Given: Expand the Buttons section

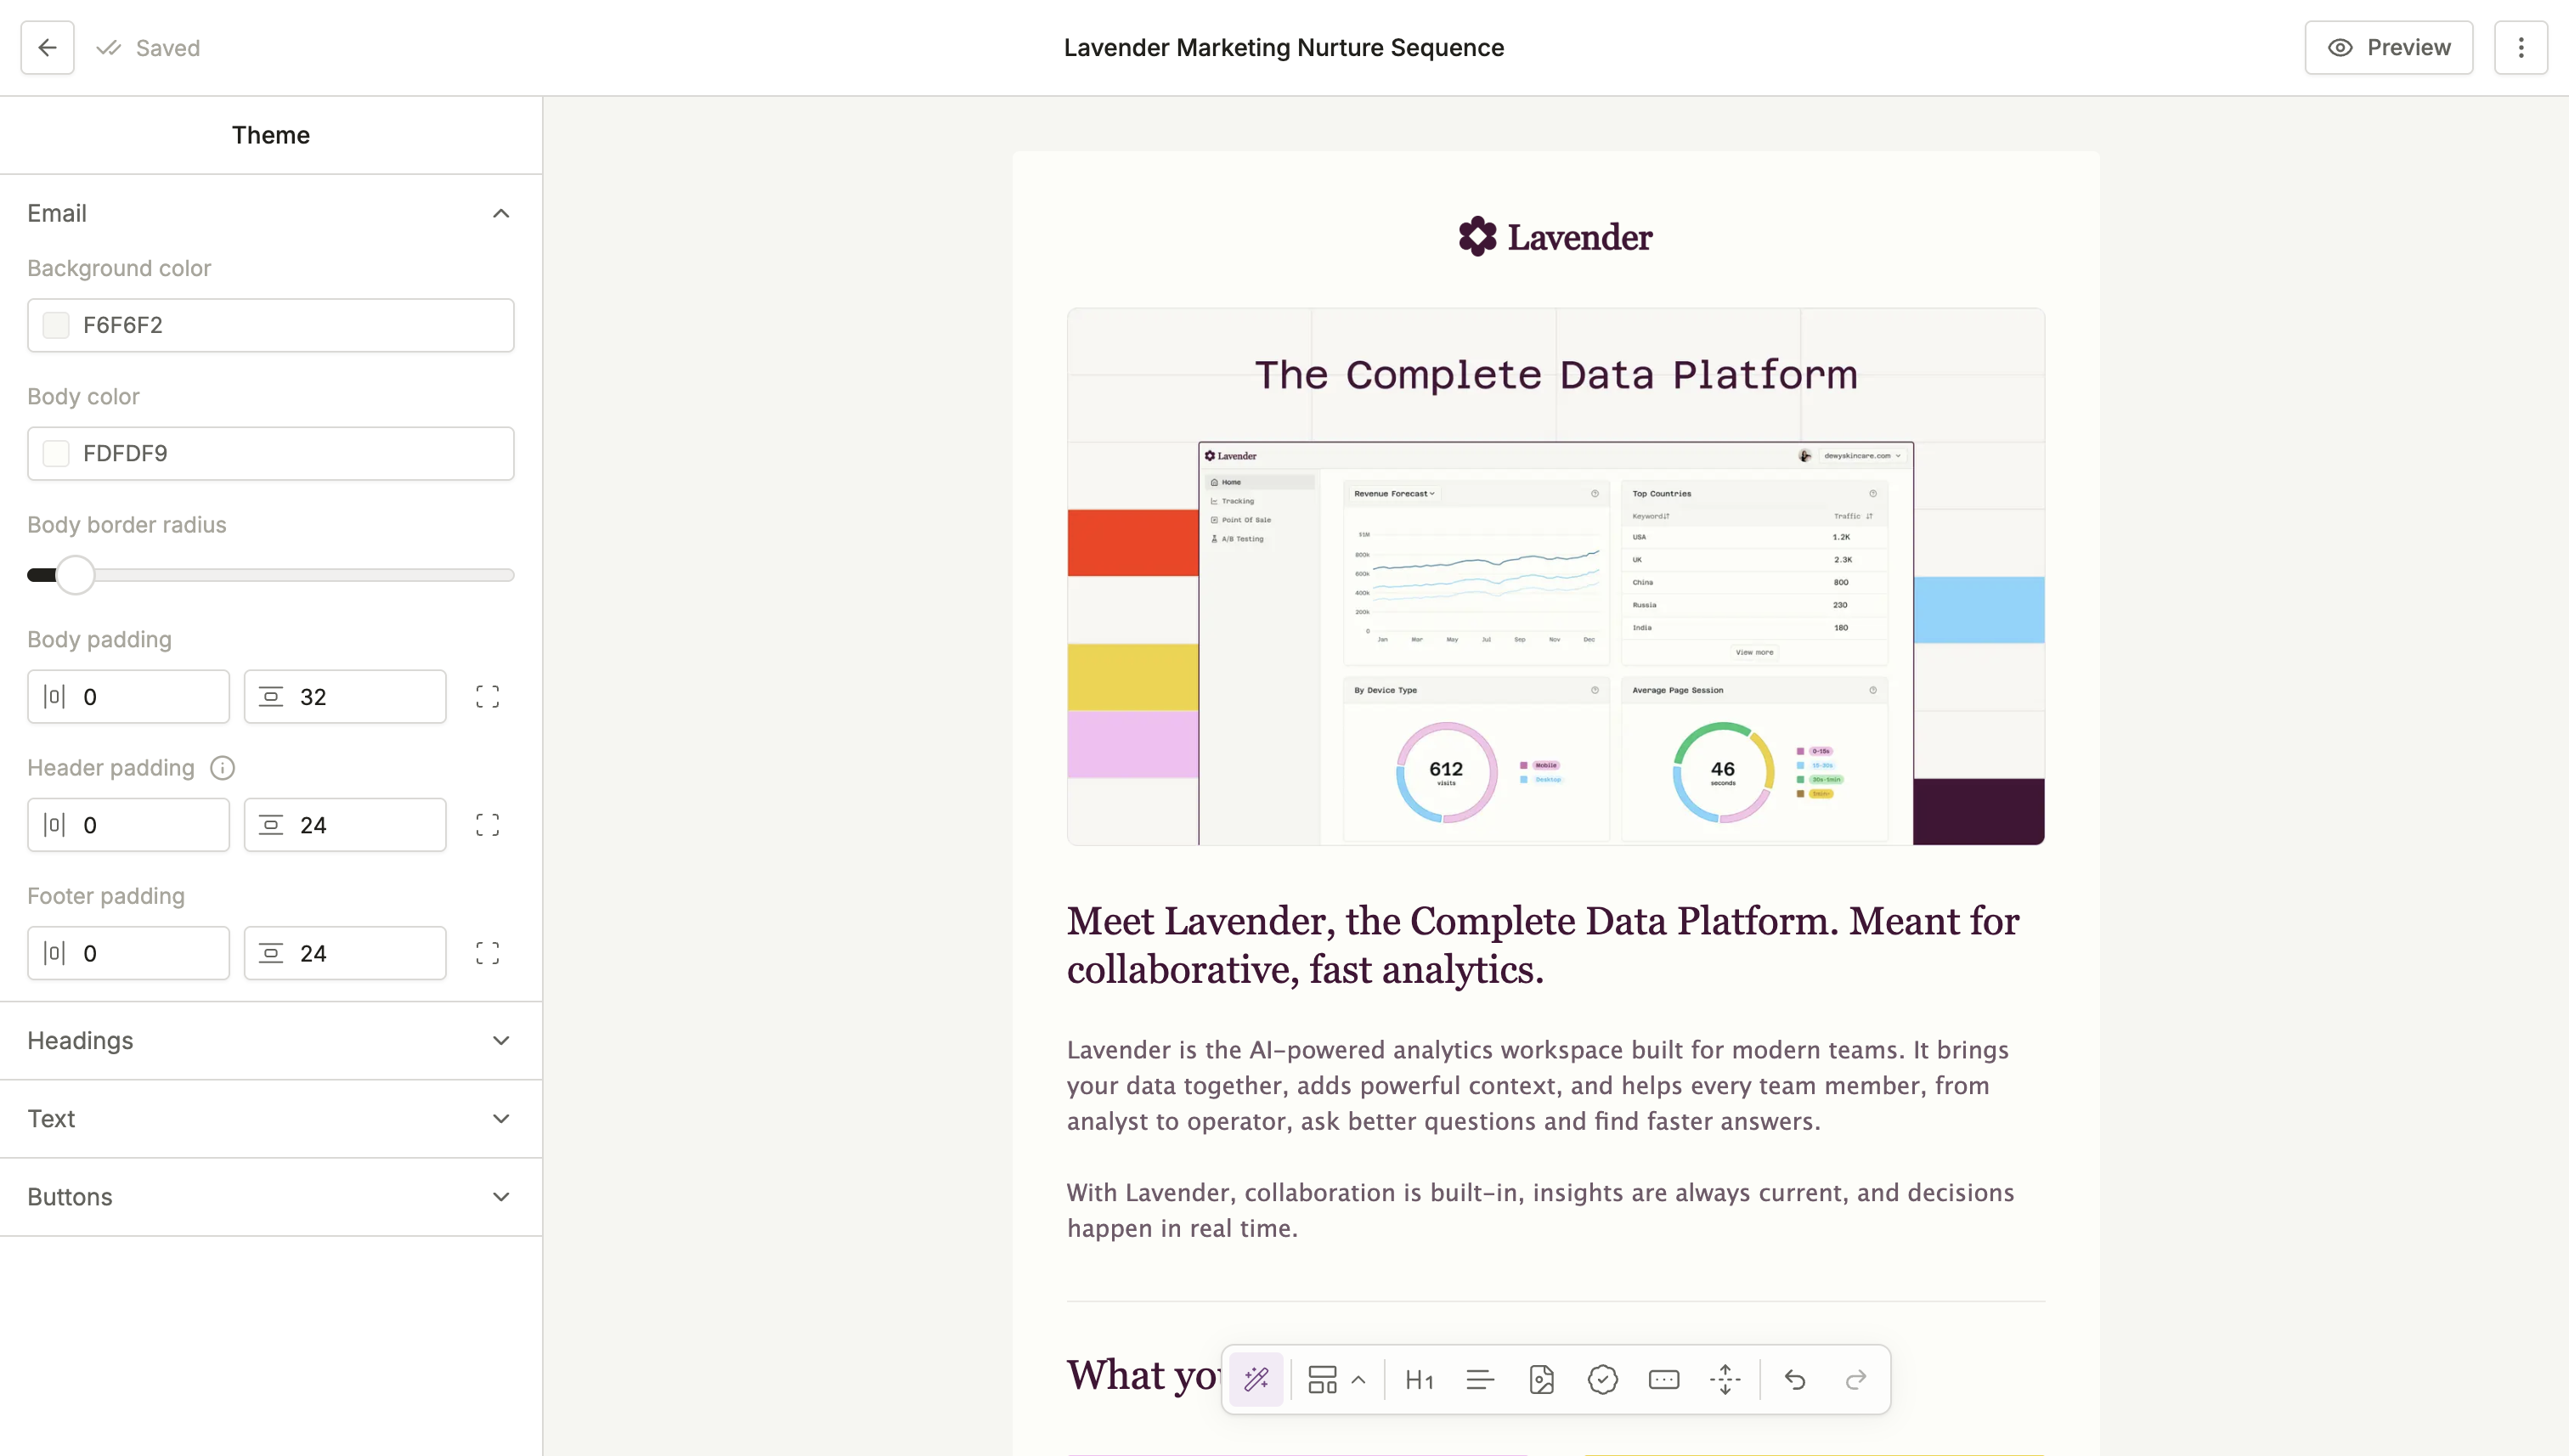Looking at the screenshot, I should coord(270,1197).
